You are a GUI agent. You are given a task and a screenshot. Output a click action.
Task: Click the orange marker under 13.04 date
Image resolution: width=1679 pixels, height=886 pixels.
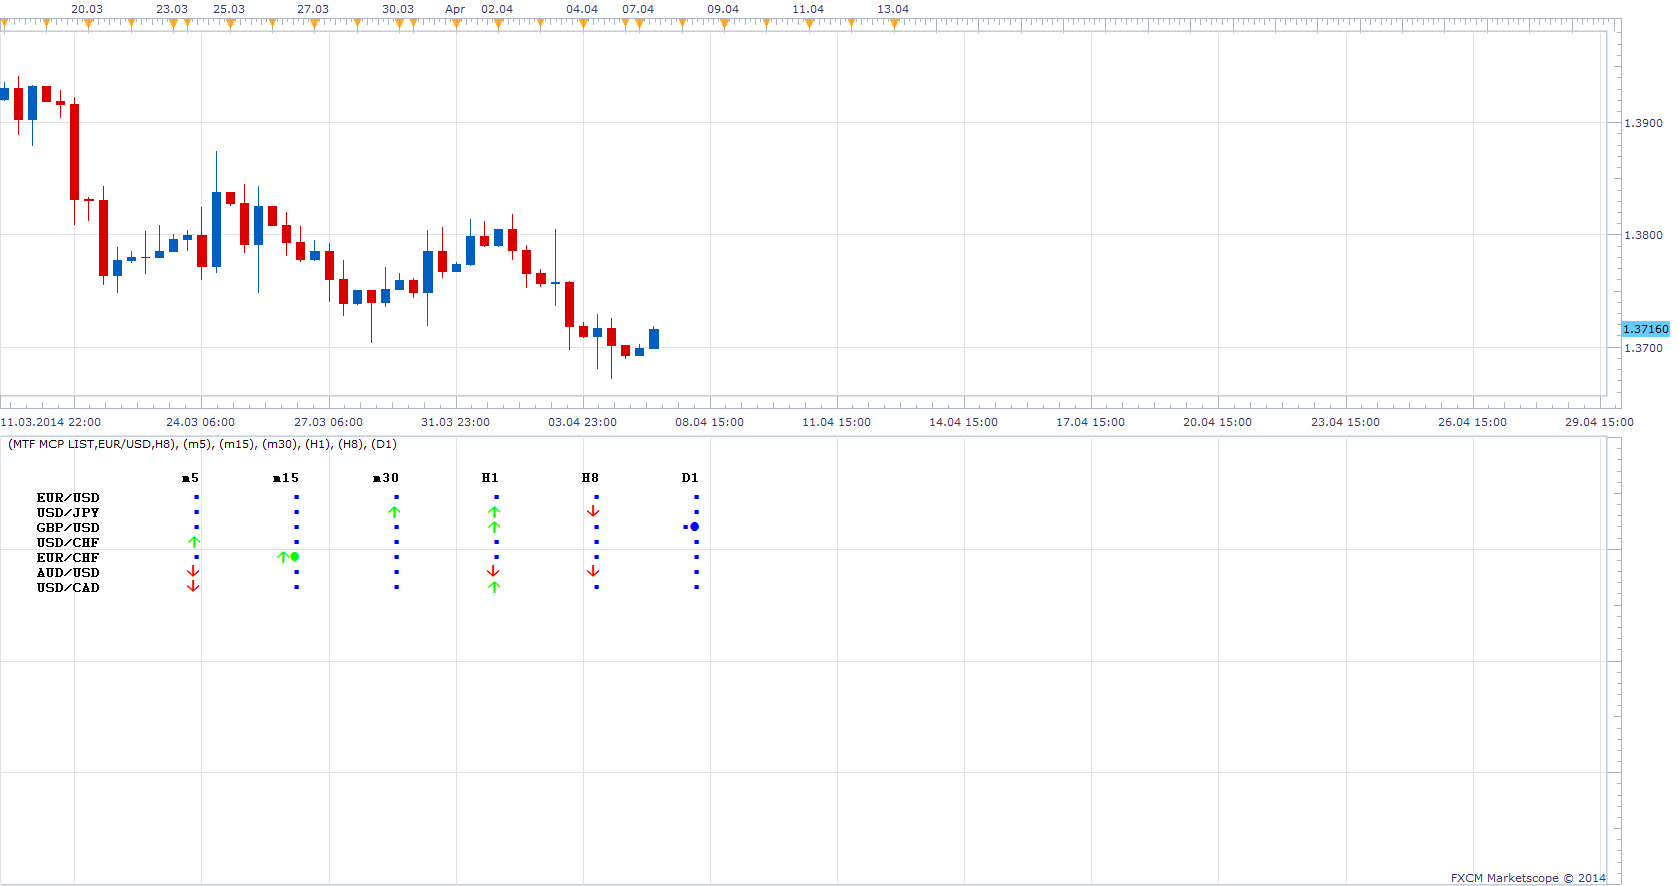[x=894, y=24]
